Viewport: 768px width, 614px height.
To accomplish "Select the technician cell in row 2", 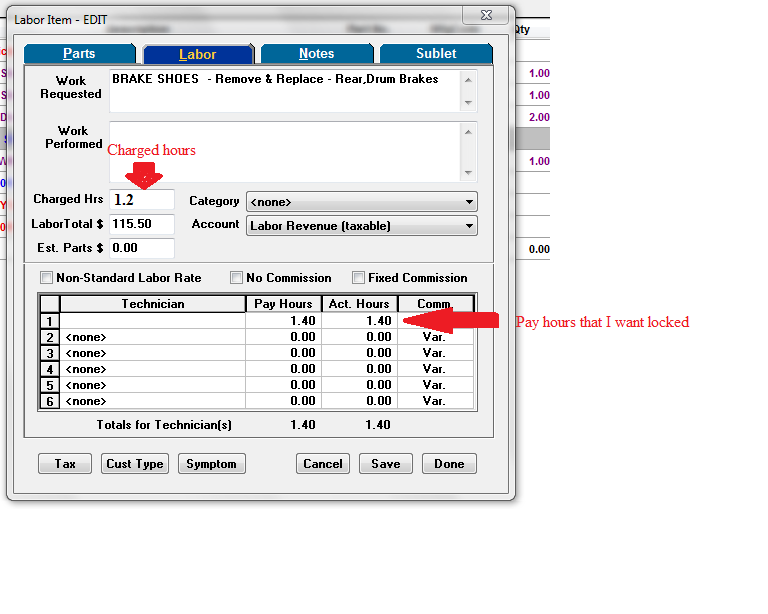I will click(x=152, y=337).
